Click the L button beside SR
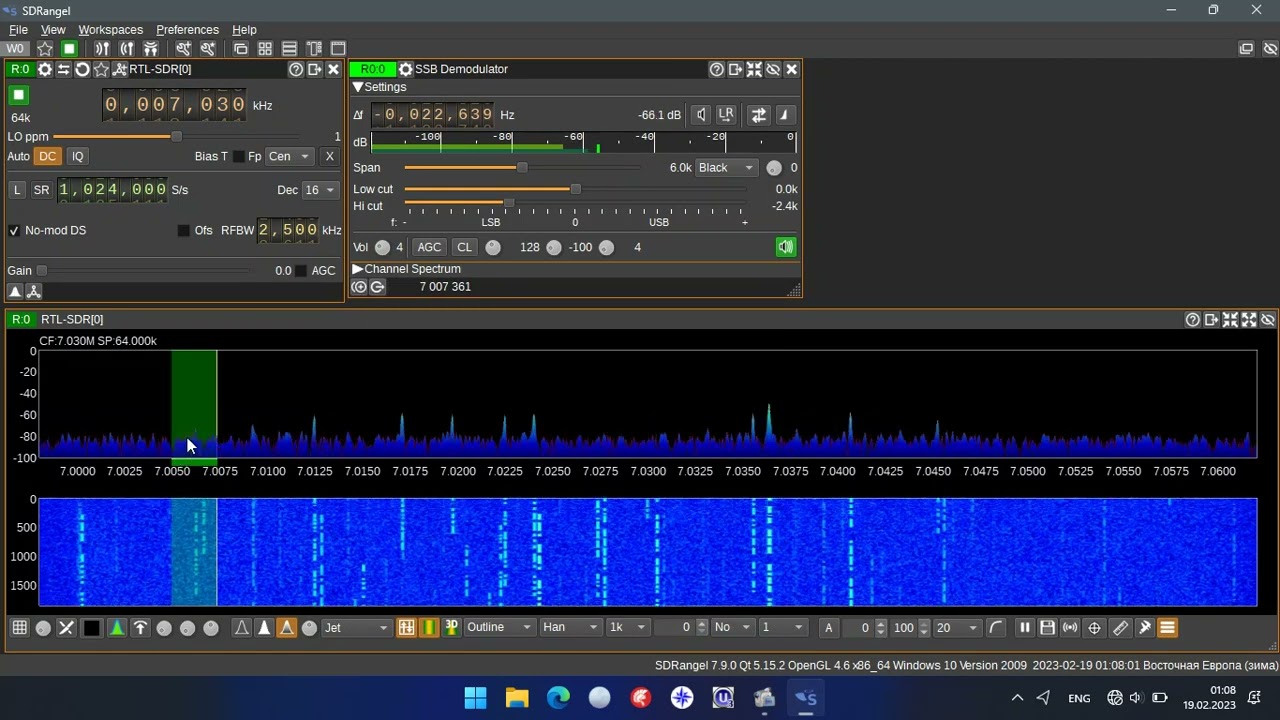Viewport: 1280px width, 720px height. click(x=17, y=190)
